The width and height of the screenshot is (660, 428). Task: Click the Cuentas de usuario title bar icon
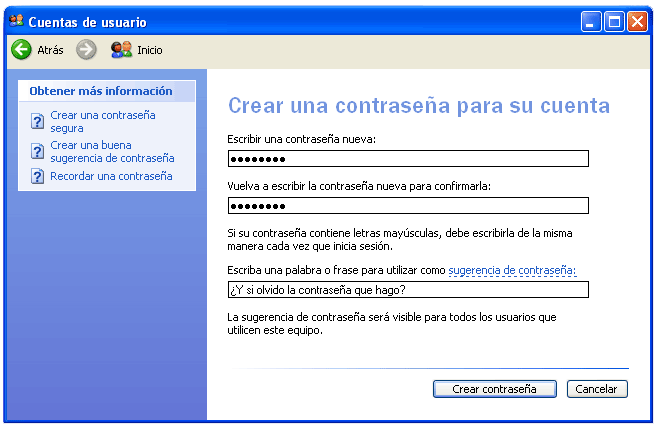pos(16,20)
